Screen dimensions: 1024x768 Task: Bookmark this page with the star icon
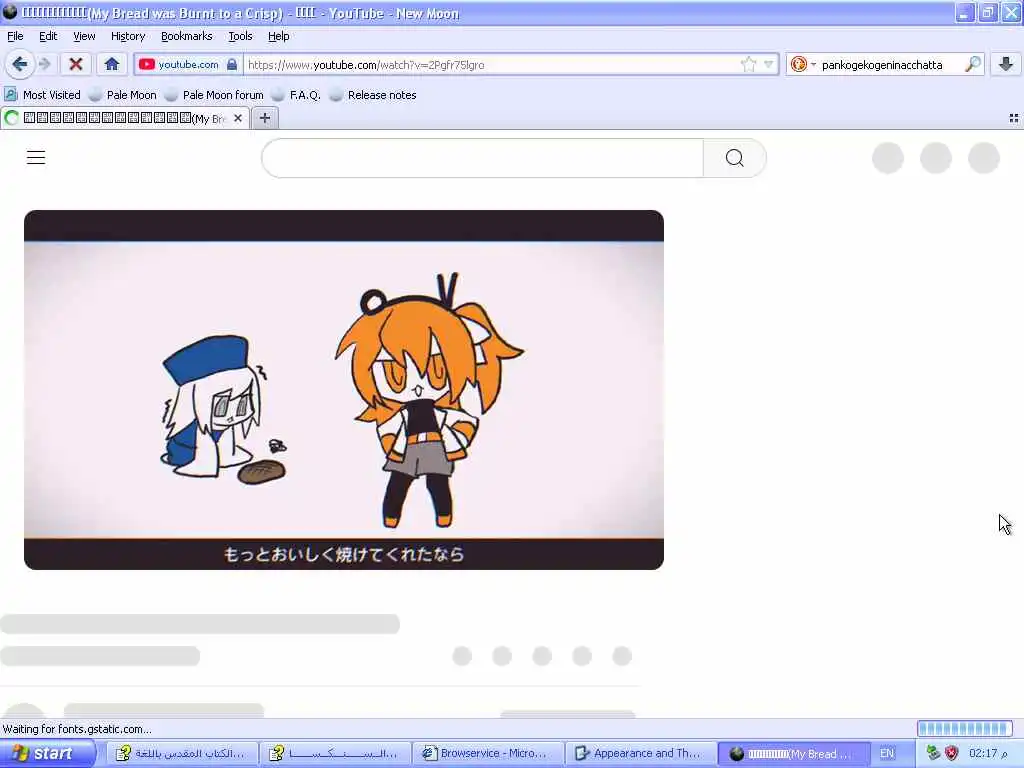pos(748,64)
